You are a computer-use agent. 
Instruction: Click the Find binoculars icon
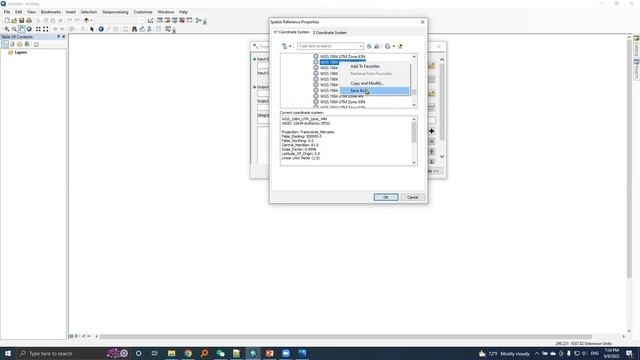click(x=134, y=29)
